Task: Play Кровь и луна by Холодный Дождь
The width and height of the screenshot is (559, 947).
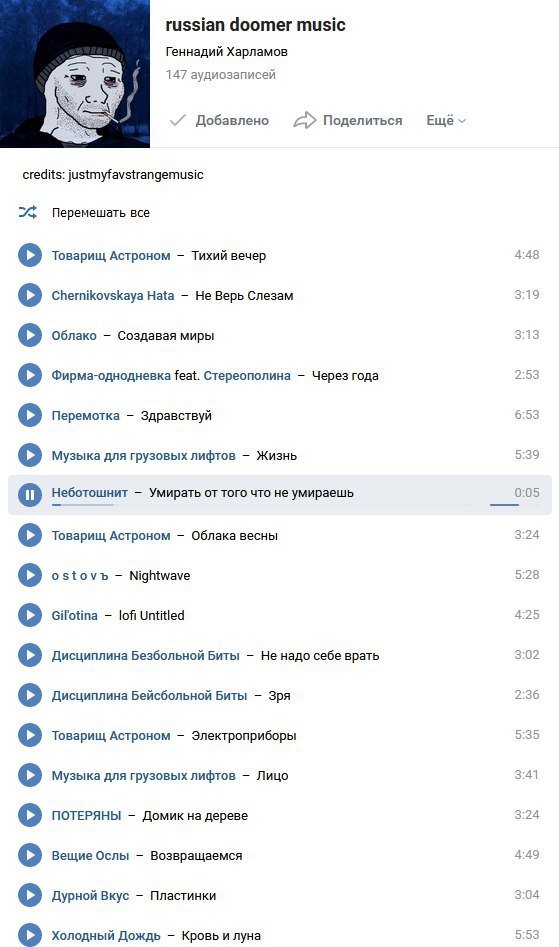Action: tap(30, 934)
